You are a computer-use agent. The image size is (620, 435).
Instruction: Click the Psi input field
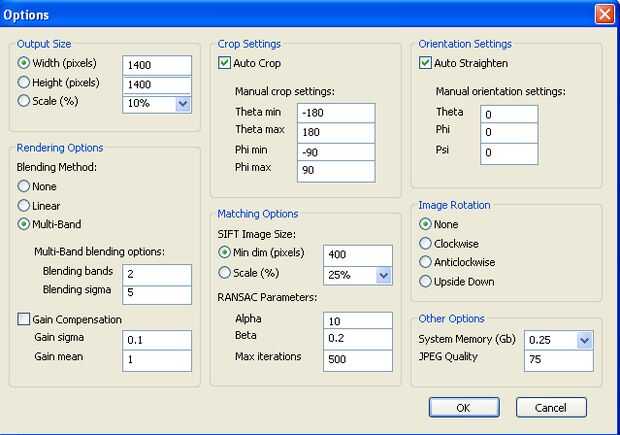point(509,153)
